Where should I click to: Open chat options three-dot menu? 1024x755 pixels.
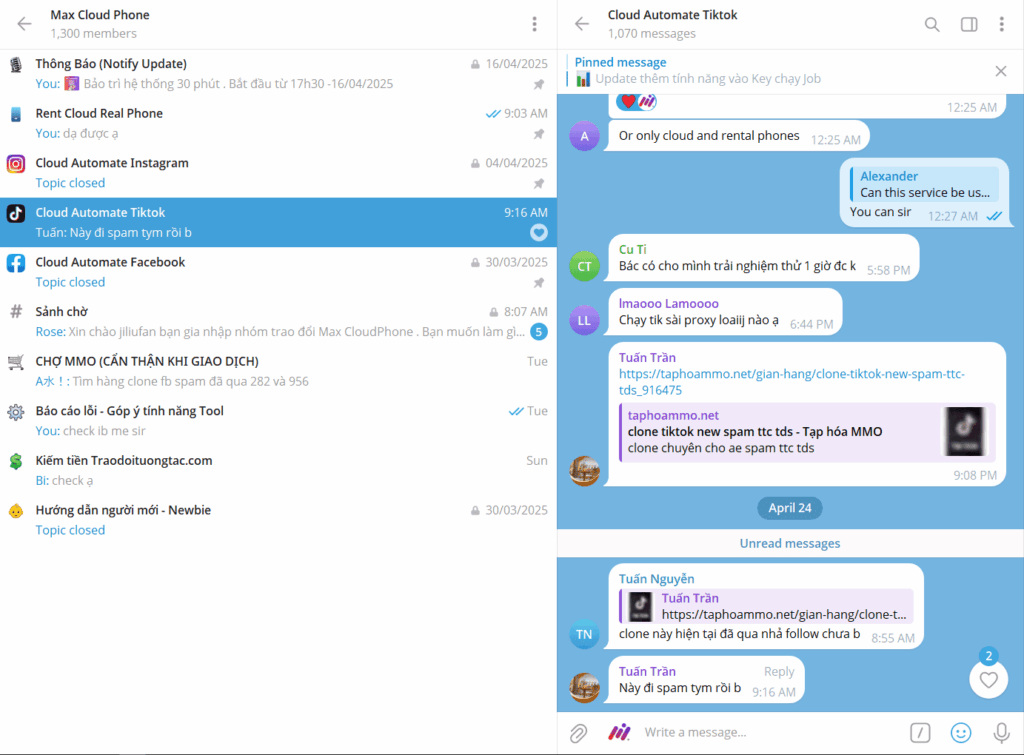point(1002,24)
